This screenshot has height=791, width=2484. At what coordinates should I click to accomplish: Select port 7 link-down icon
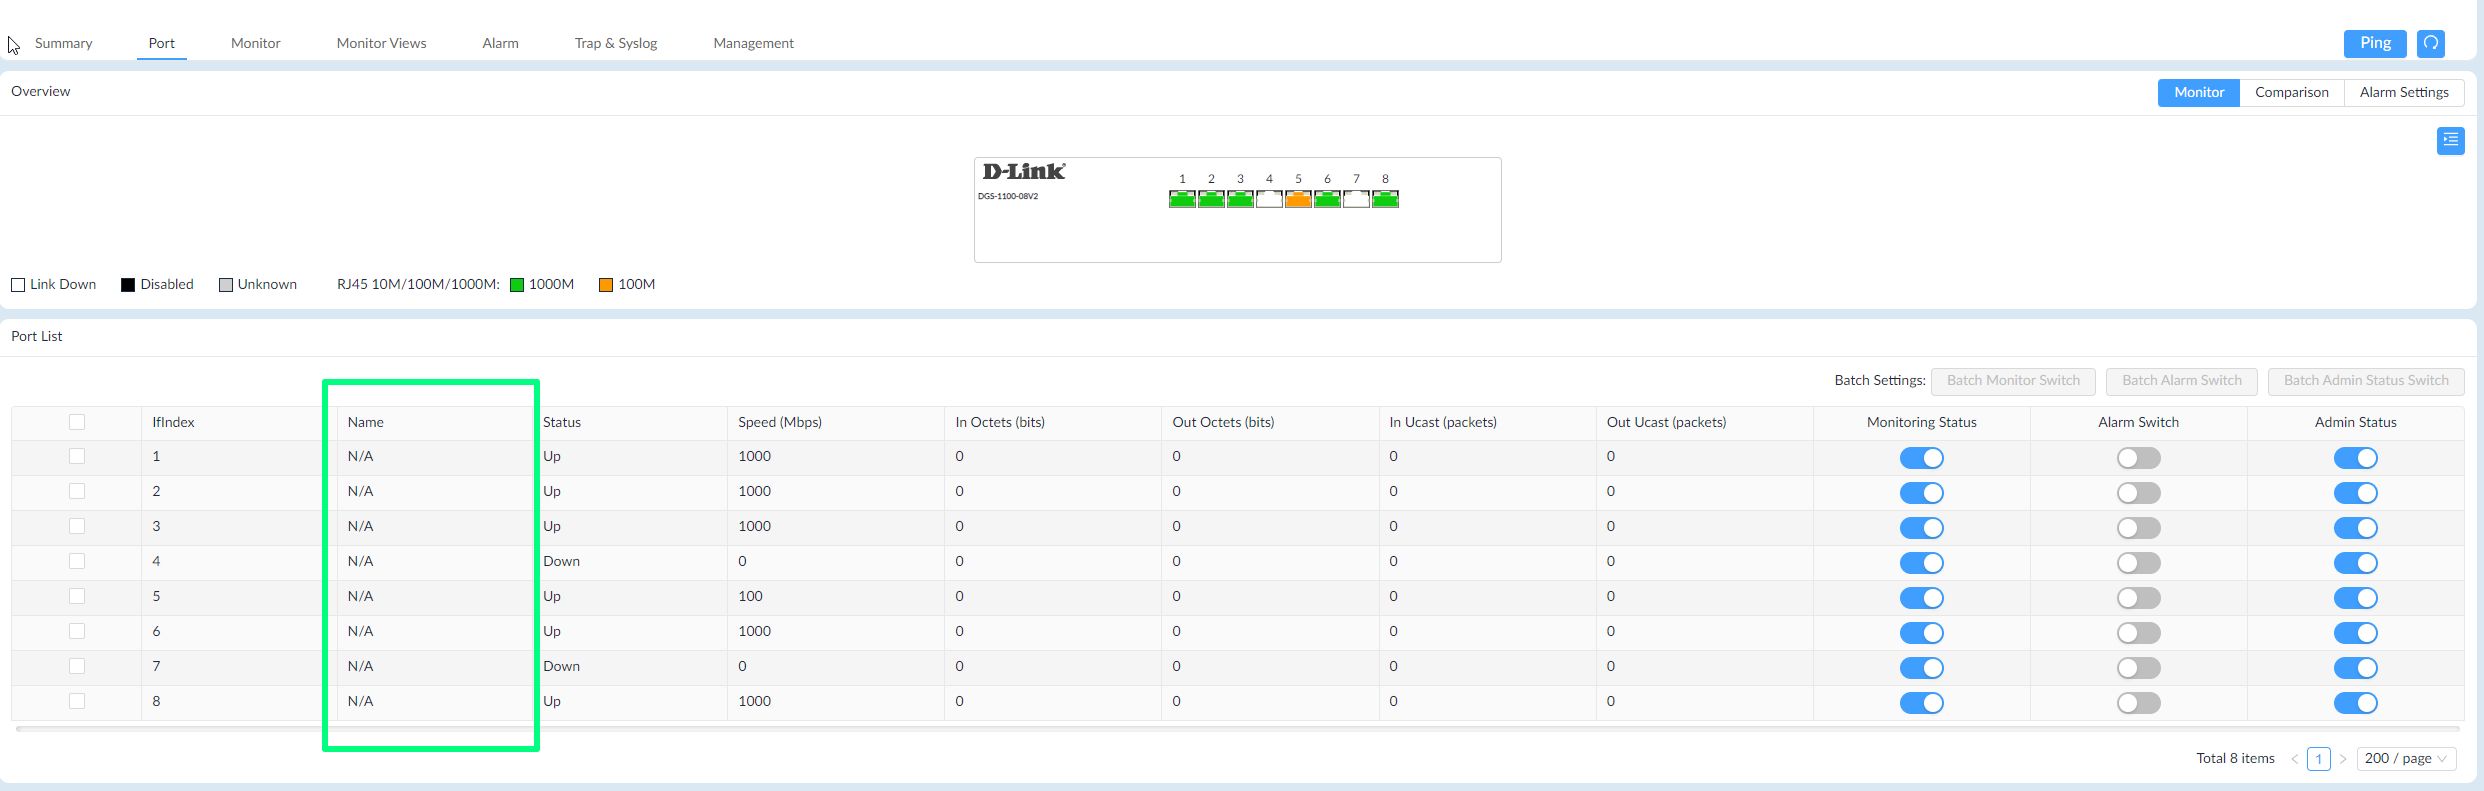1356,199
